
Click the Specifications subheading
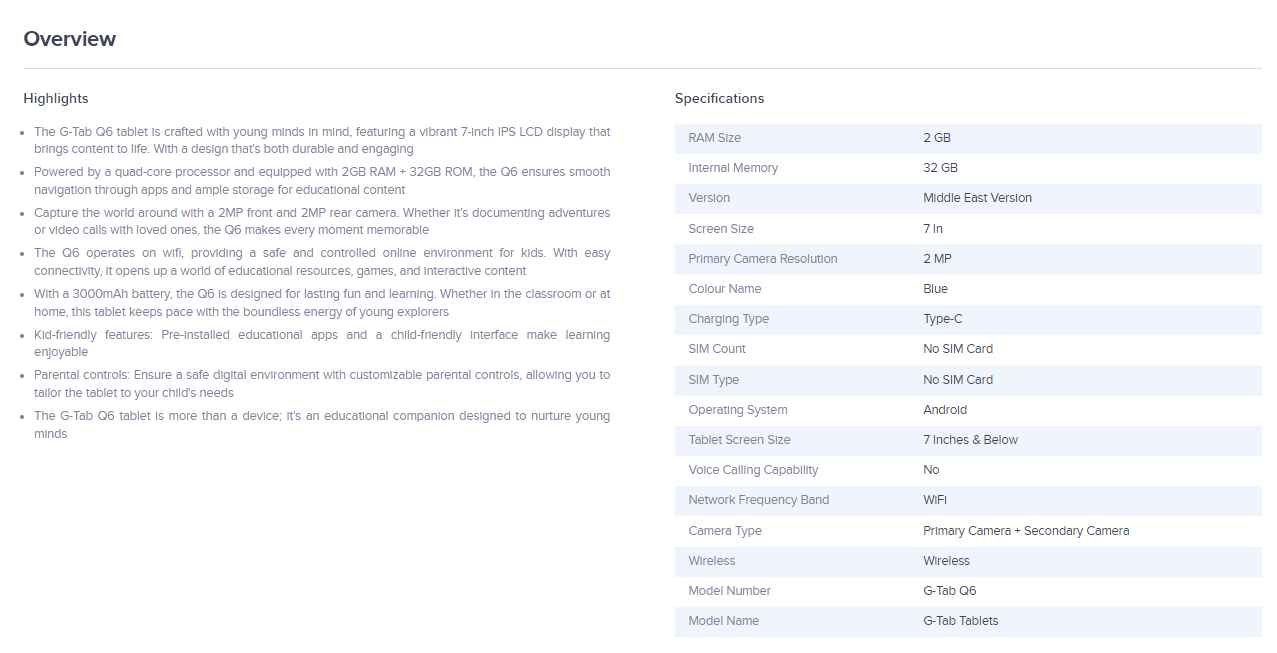(719, 98)
